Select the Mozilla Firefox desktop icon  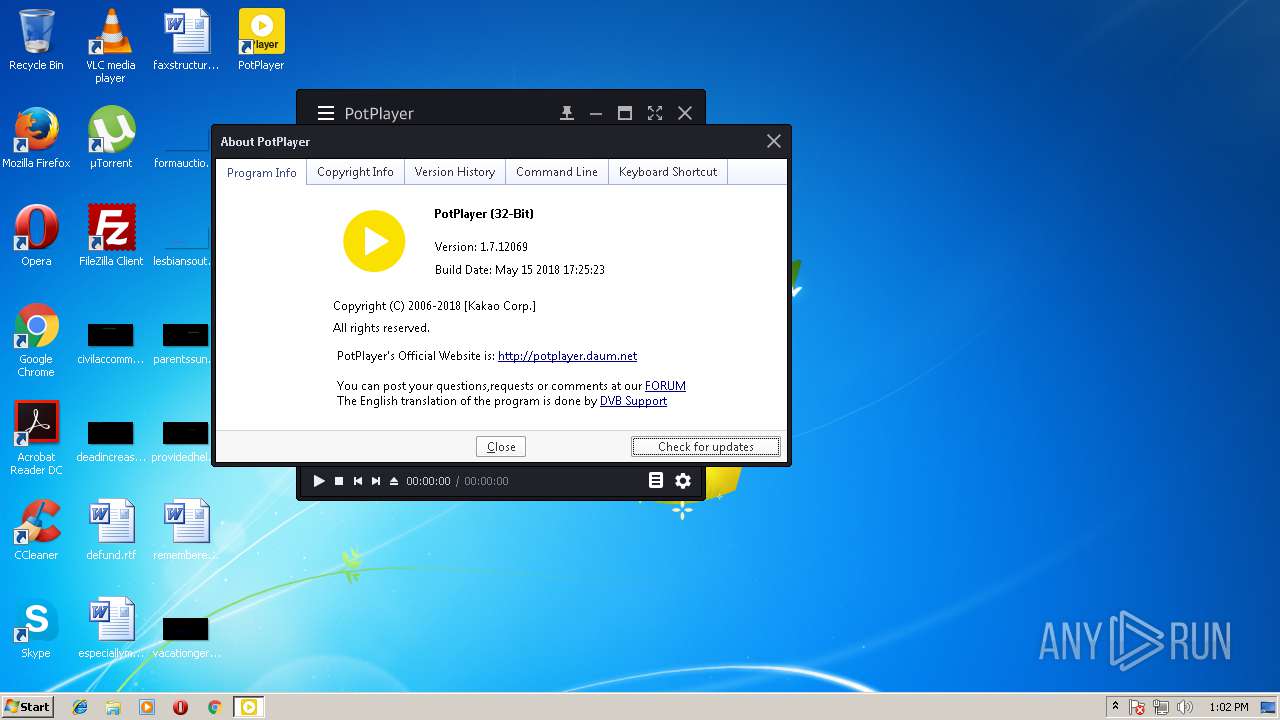(36, 138)
